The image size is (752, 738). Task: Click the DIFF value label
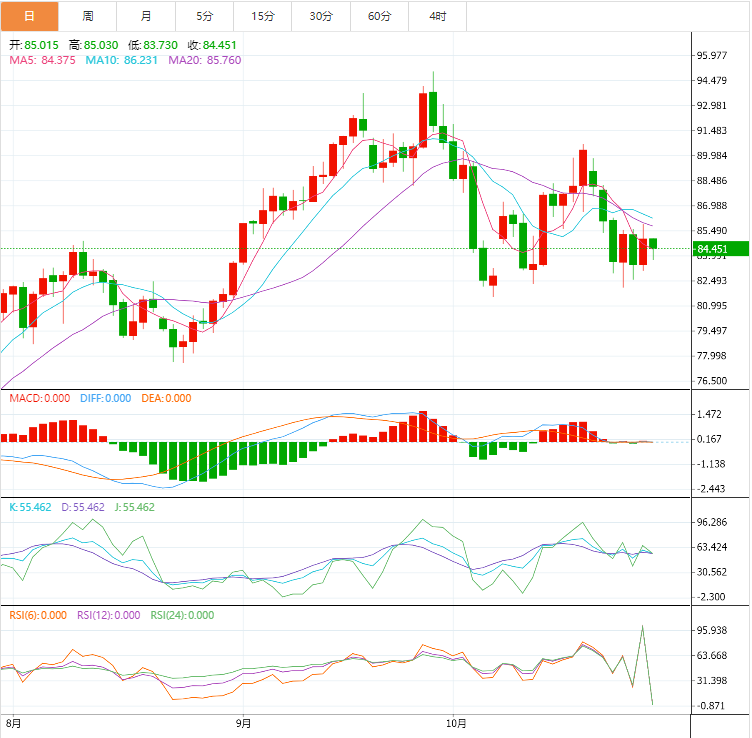pos(106,398)
